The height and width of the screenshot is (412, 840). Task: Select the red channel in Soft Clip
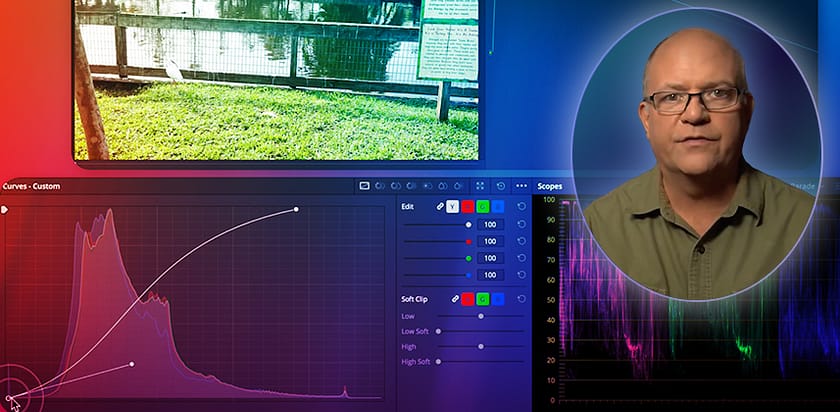click(468, 299)
